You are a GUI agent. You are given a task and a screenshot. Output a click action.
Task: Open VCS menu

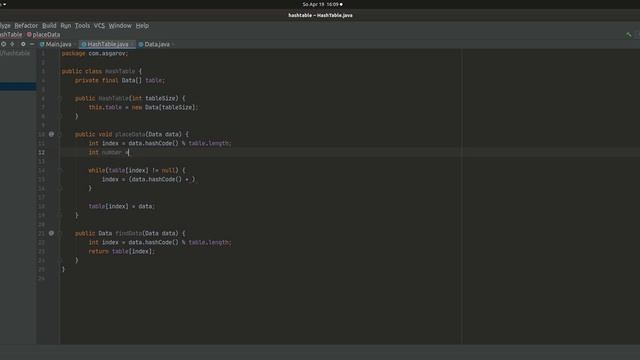(x=99, y=25)
